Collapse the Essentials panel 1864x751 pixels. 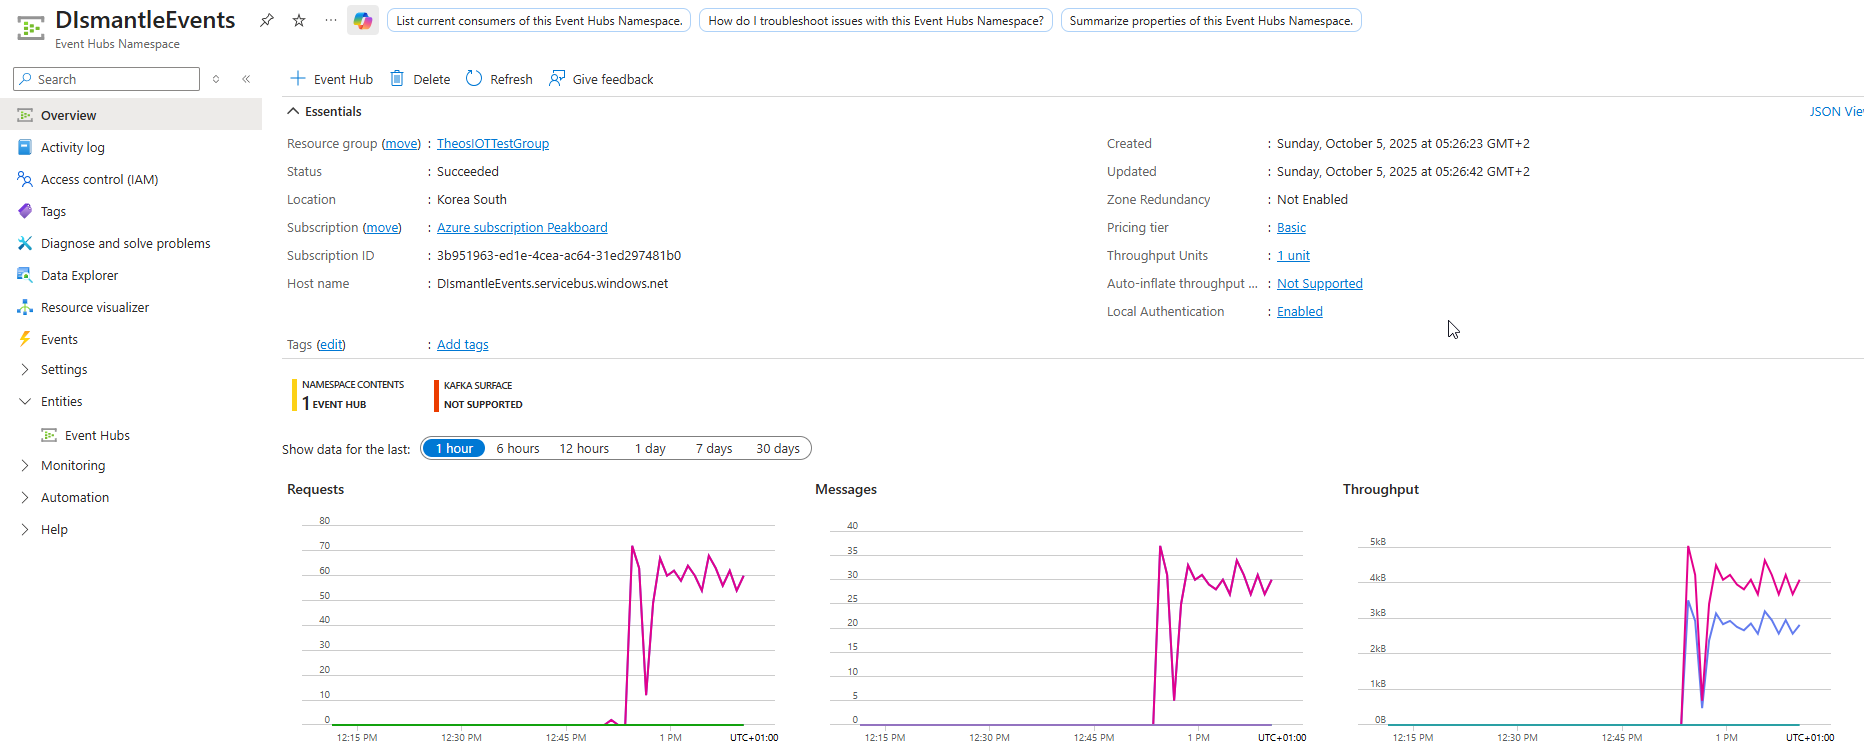[x=294, y=111]
